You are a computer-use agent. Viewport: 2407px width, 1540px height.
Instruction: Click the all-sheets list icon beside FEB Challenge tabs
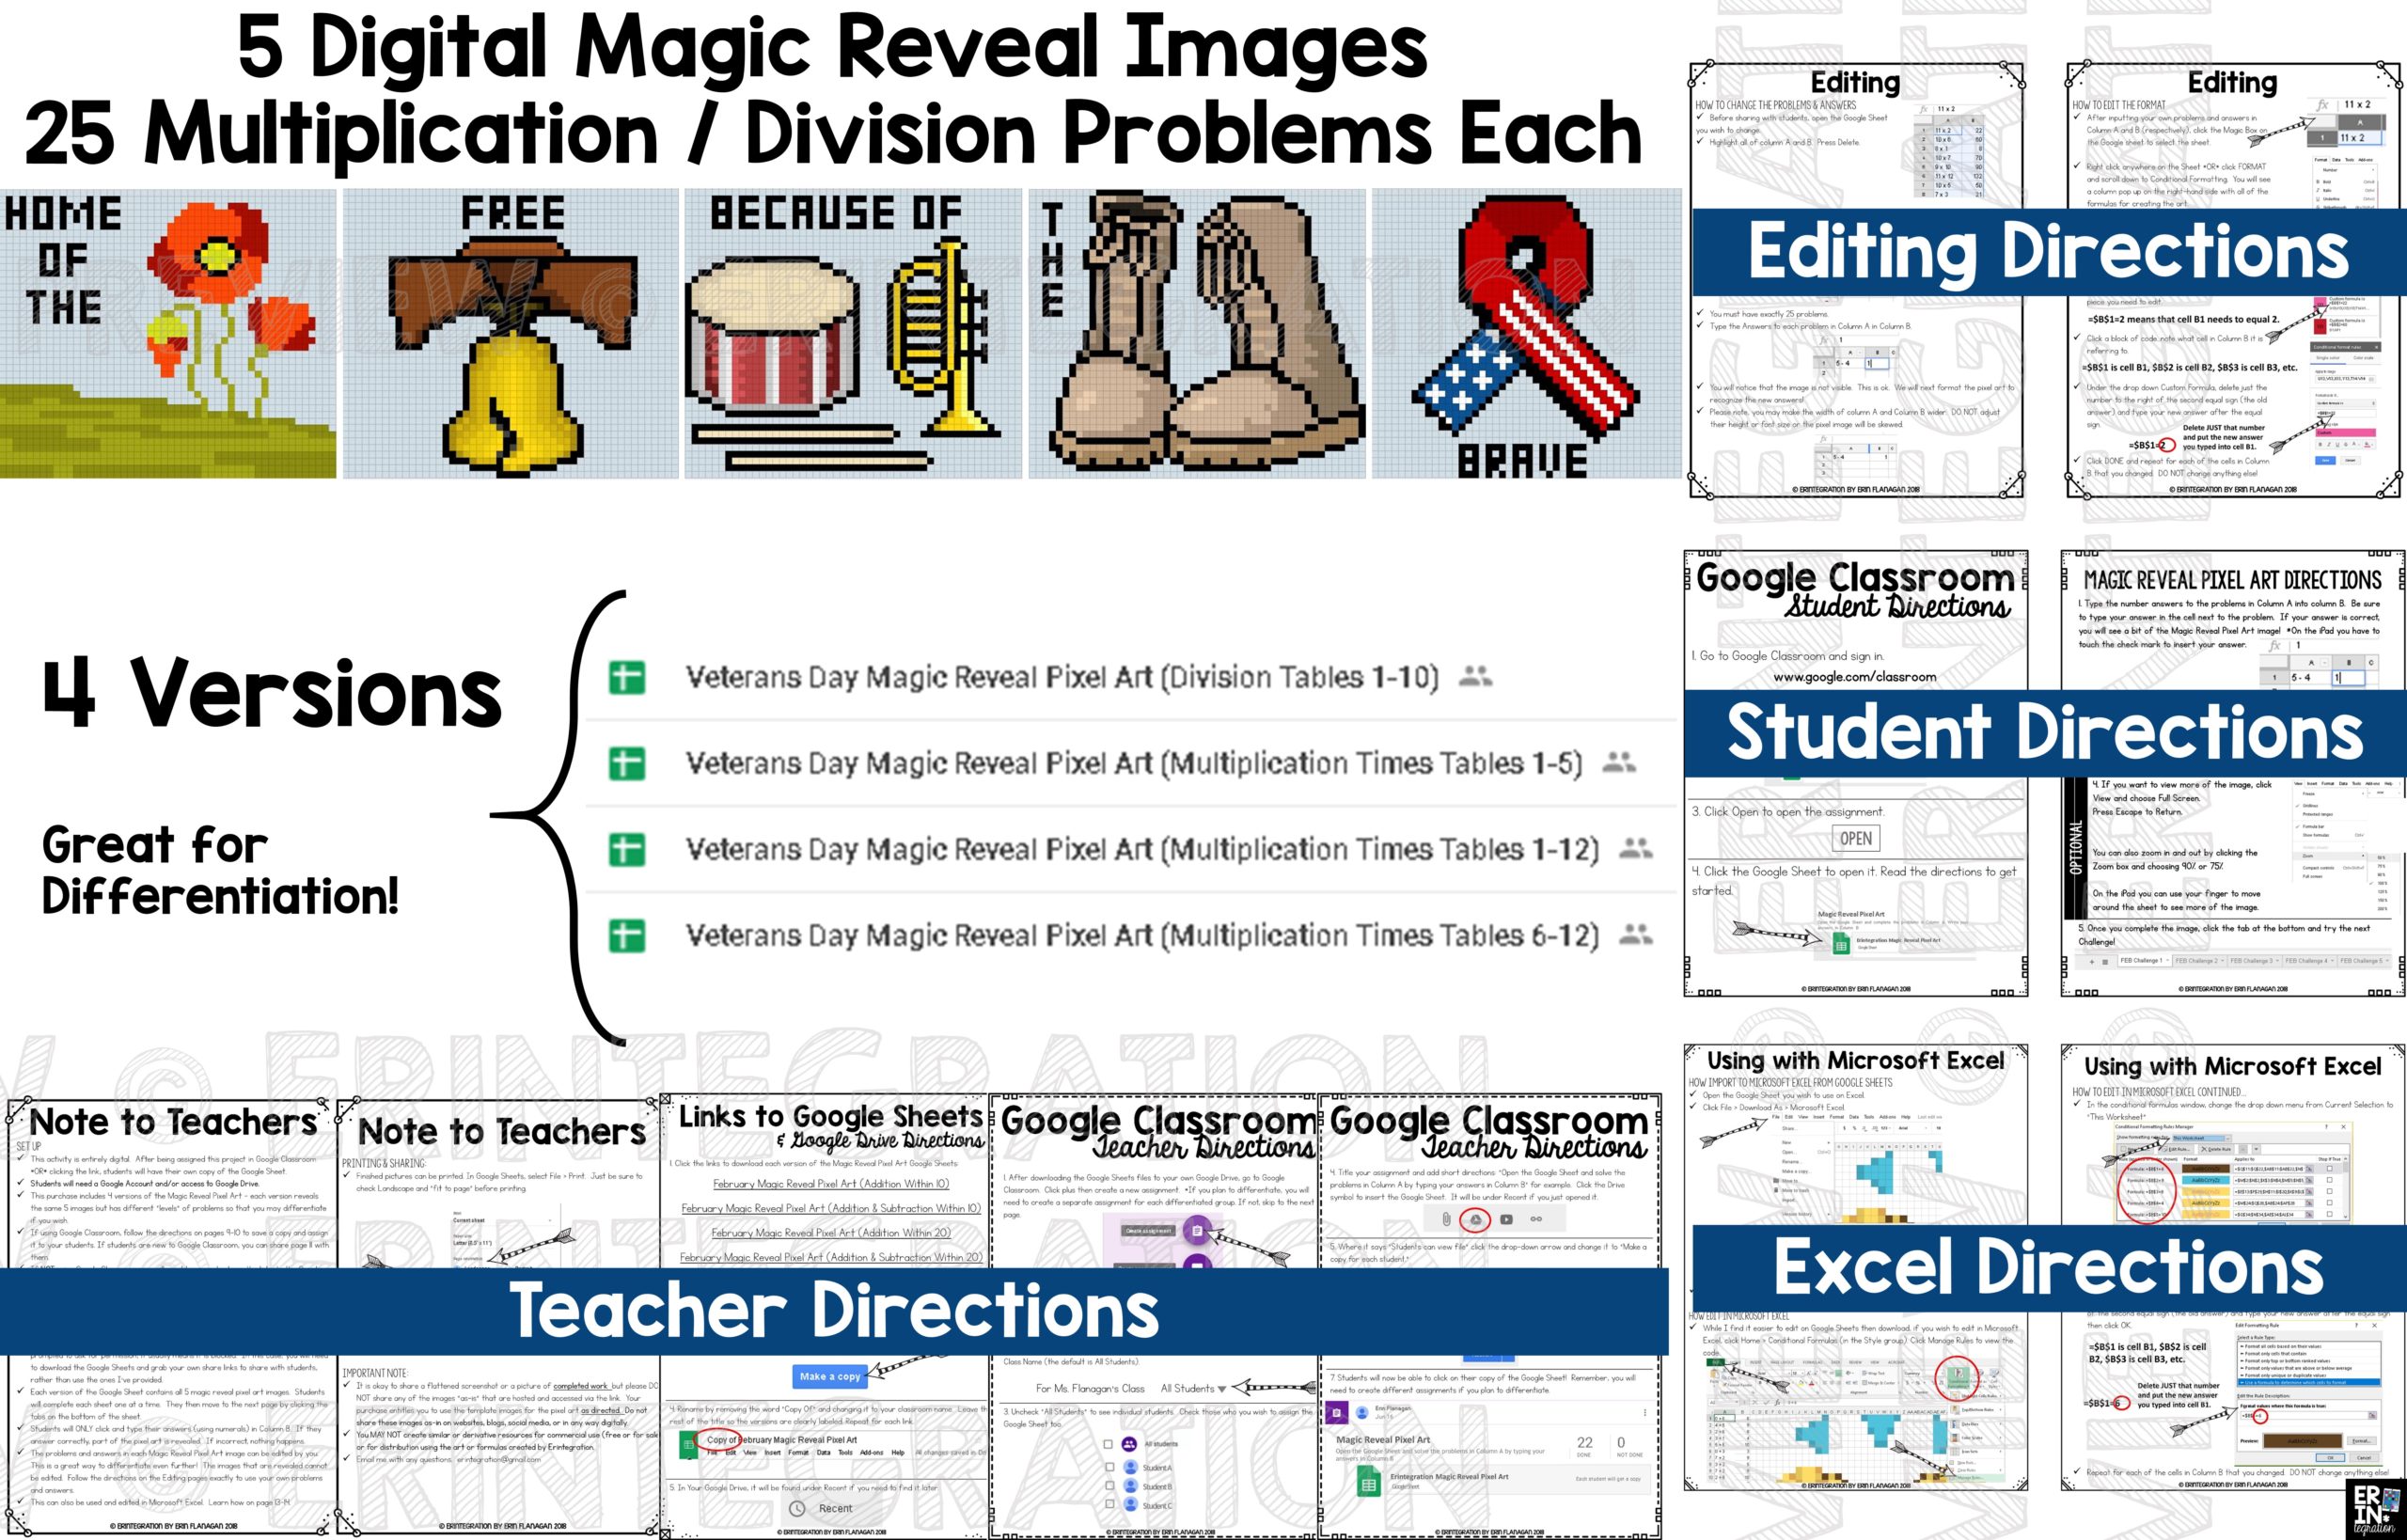tap(2106, 962)
